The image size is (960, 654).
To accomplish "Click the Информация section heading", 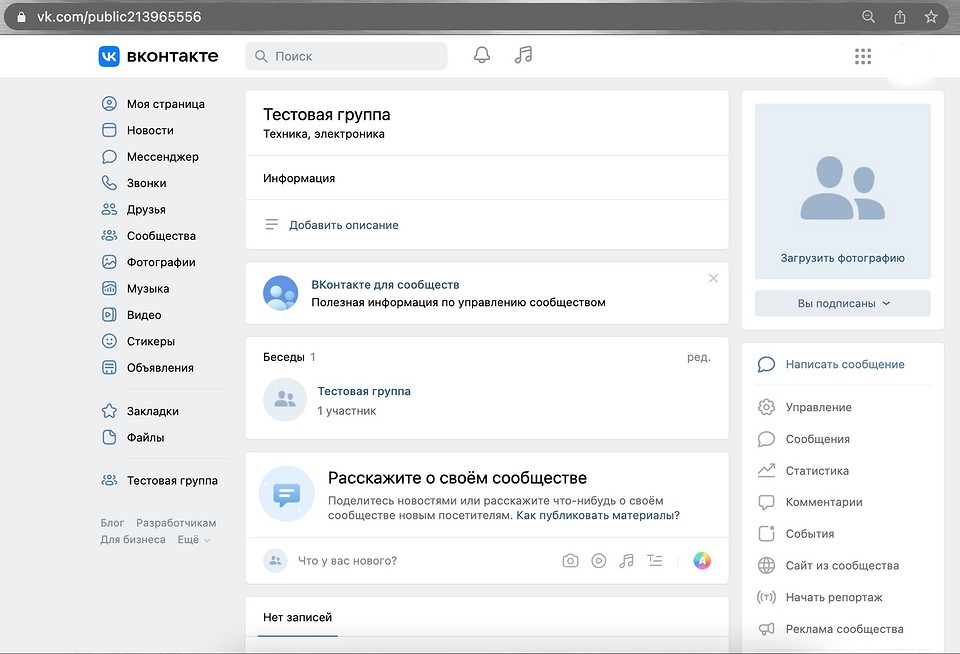I will pyautogui.click(x=299, y=178).
